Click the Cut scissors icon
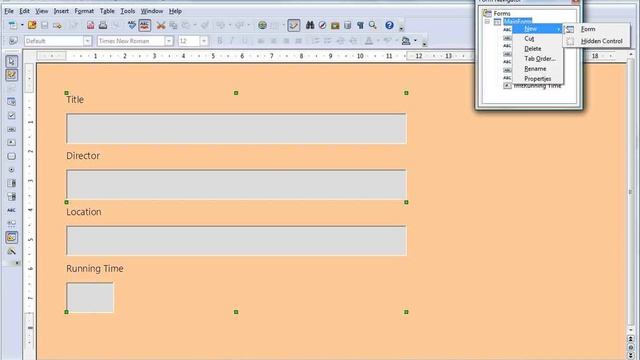Screen dimensions: 640x360 click(x=161, y=25)
